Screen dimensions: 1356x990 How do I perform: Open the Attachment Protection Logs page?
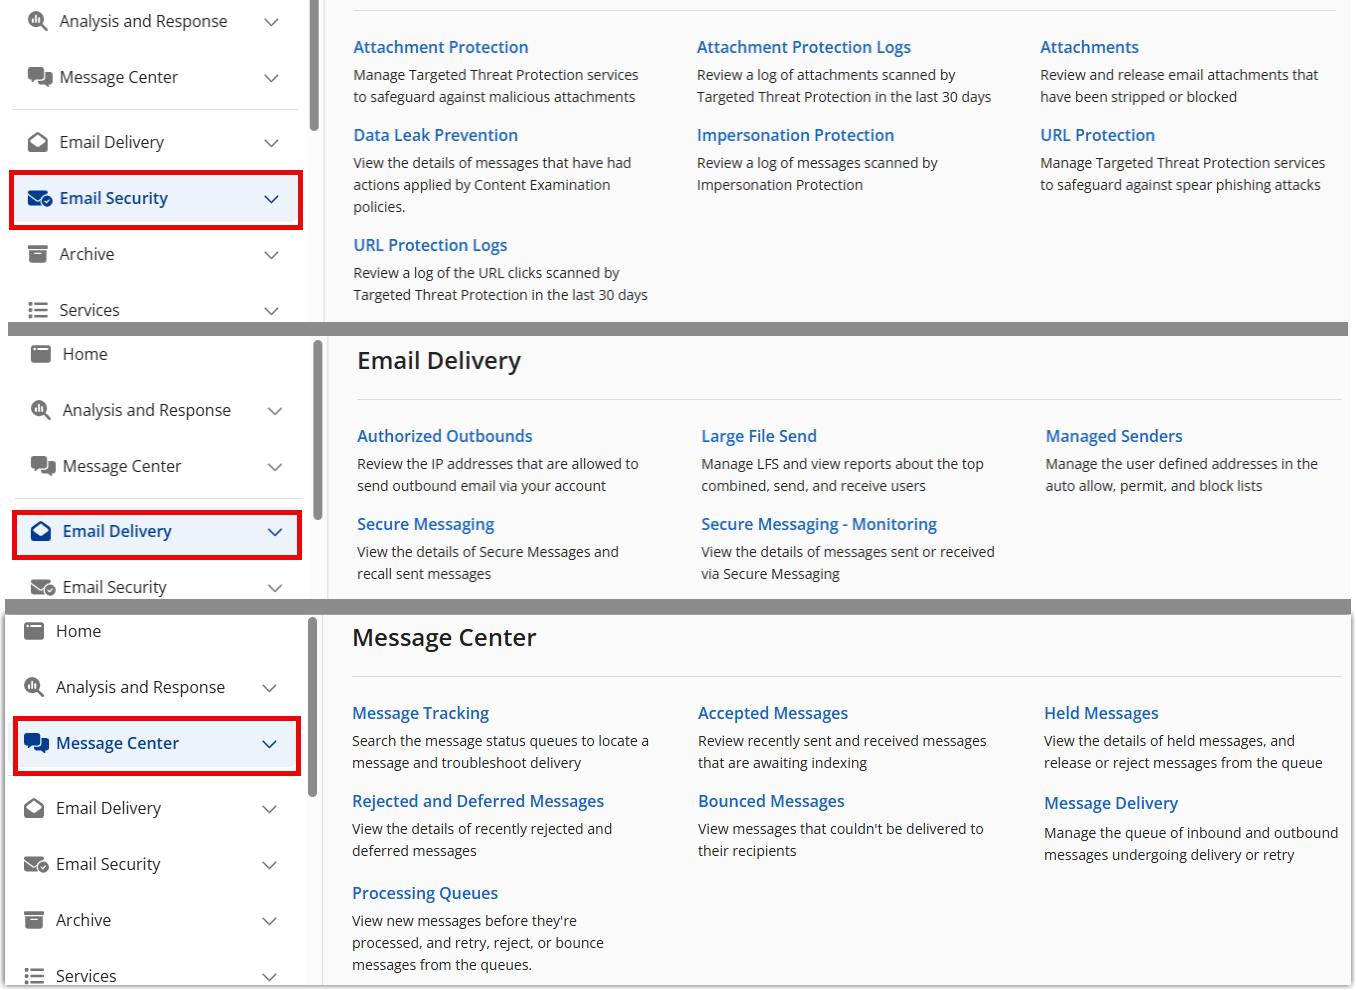point(803,46)
